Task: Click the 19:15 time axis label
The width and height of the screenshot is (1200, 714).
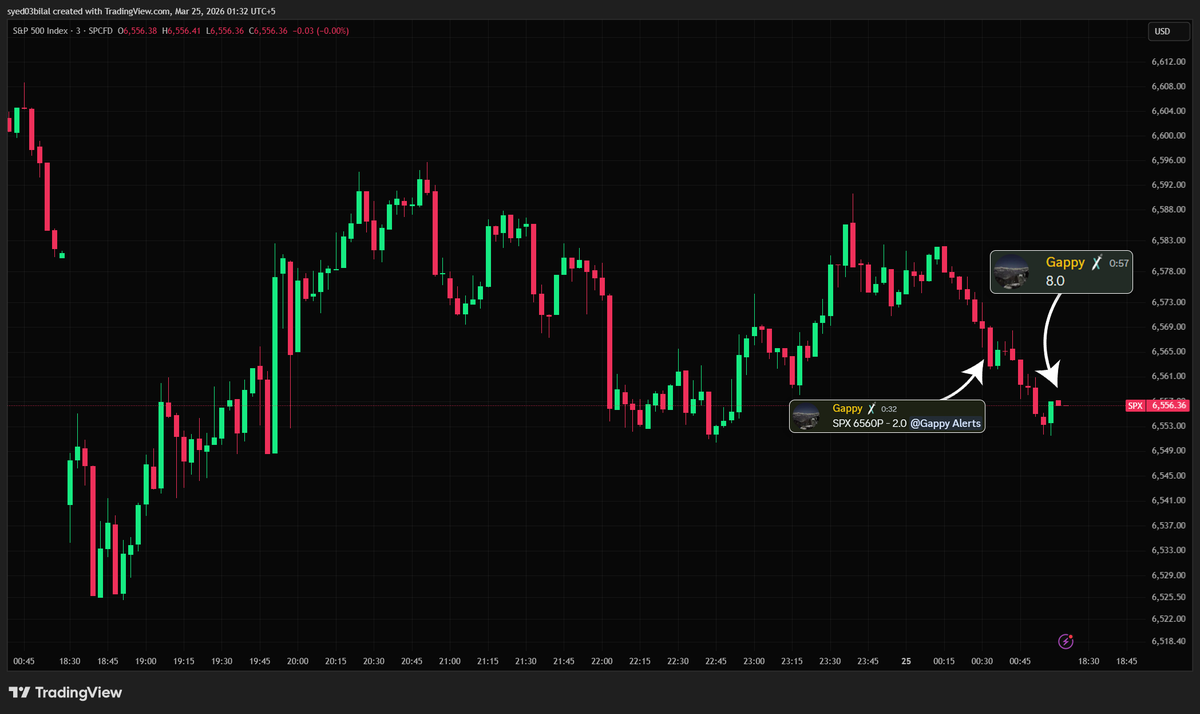Action: (x=184, y=661)
